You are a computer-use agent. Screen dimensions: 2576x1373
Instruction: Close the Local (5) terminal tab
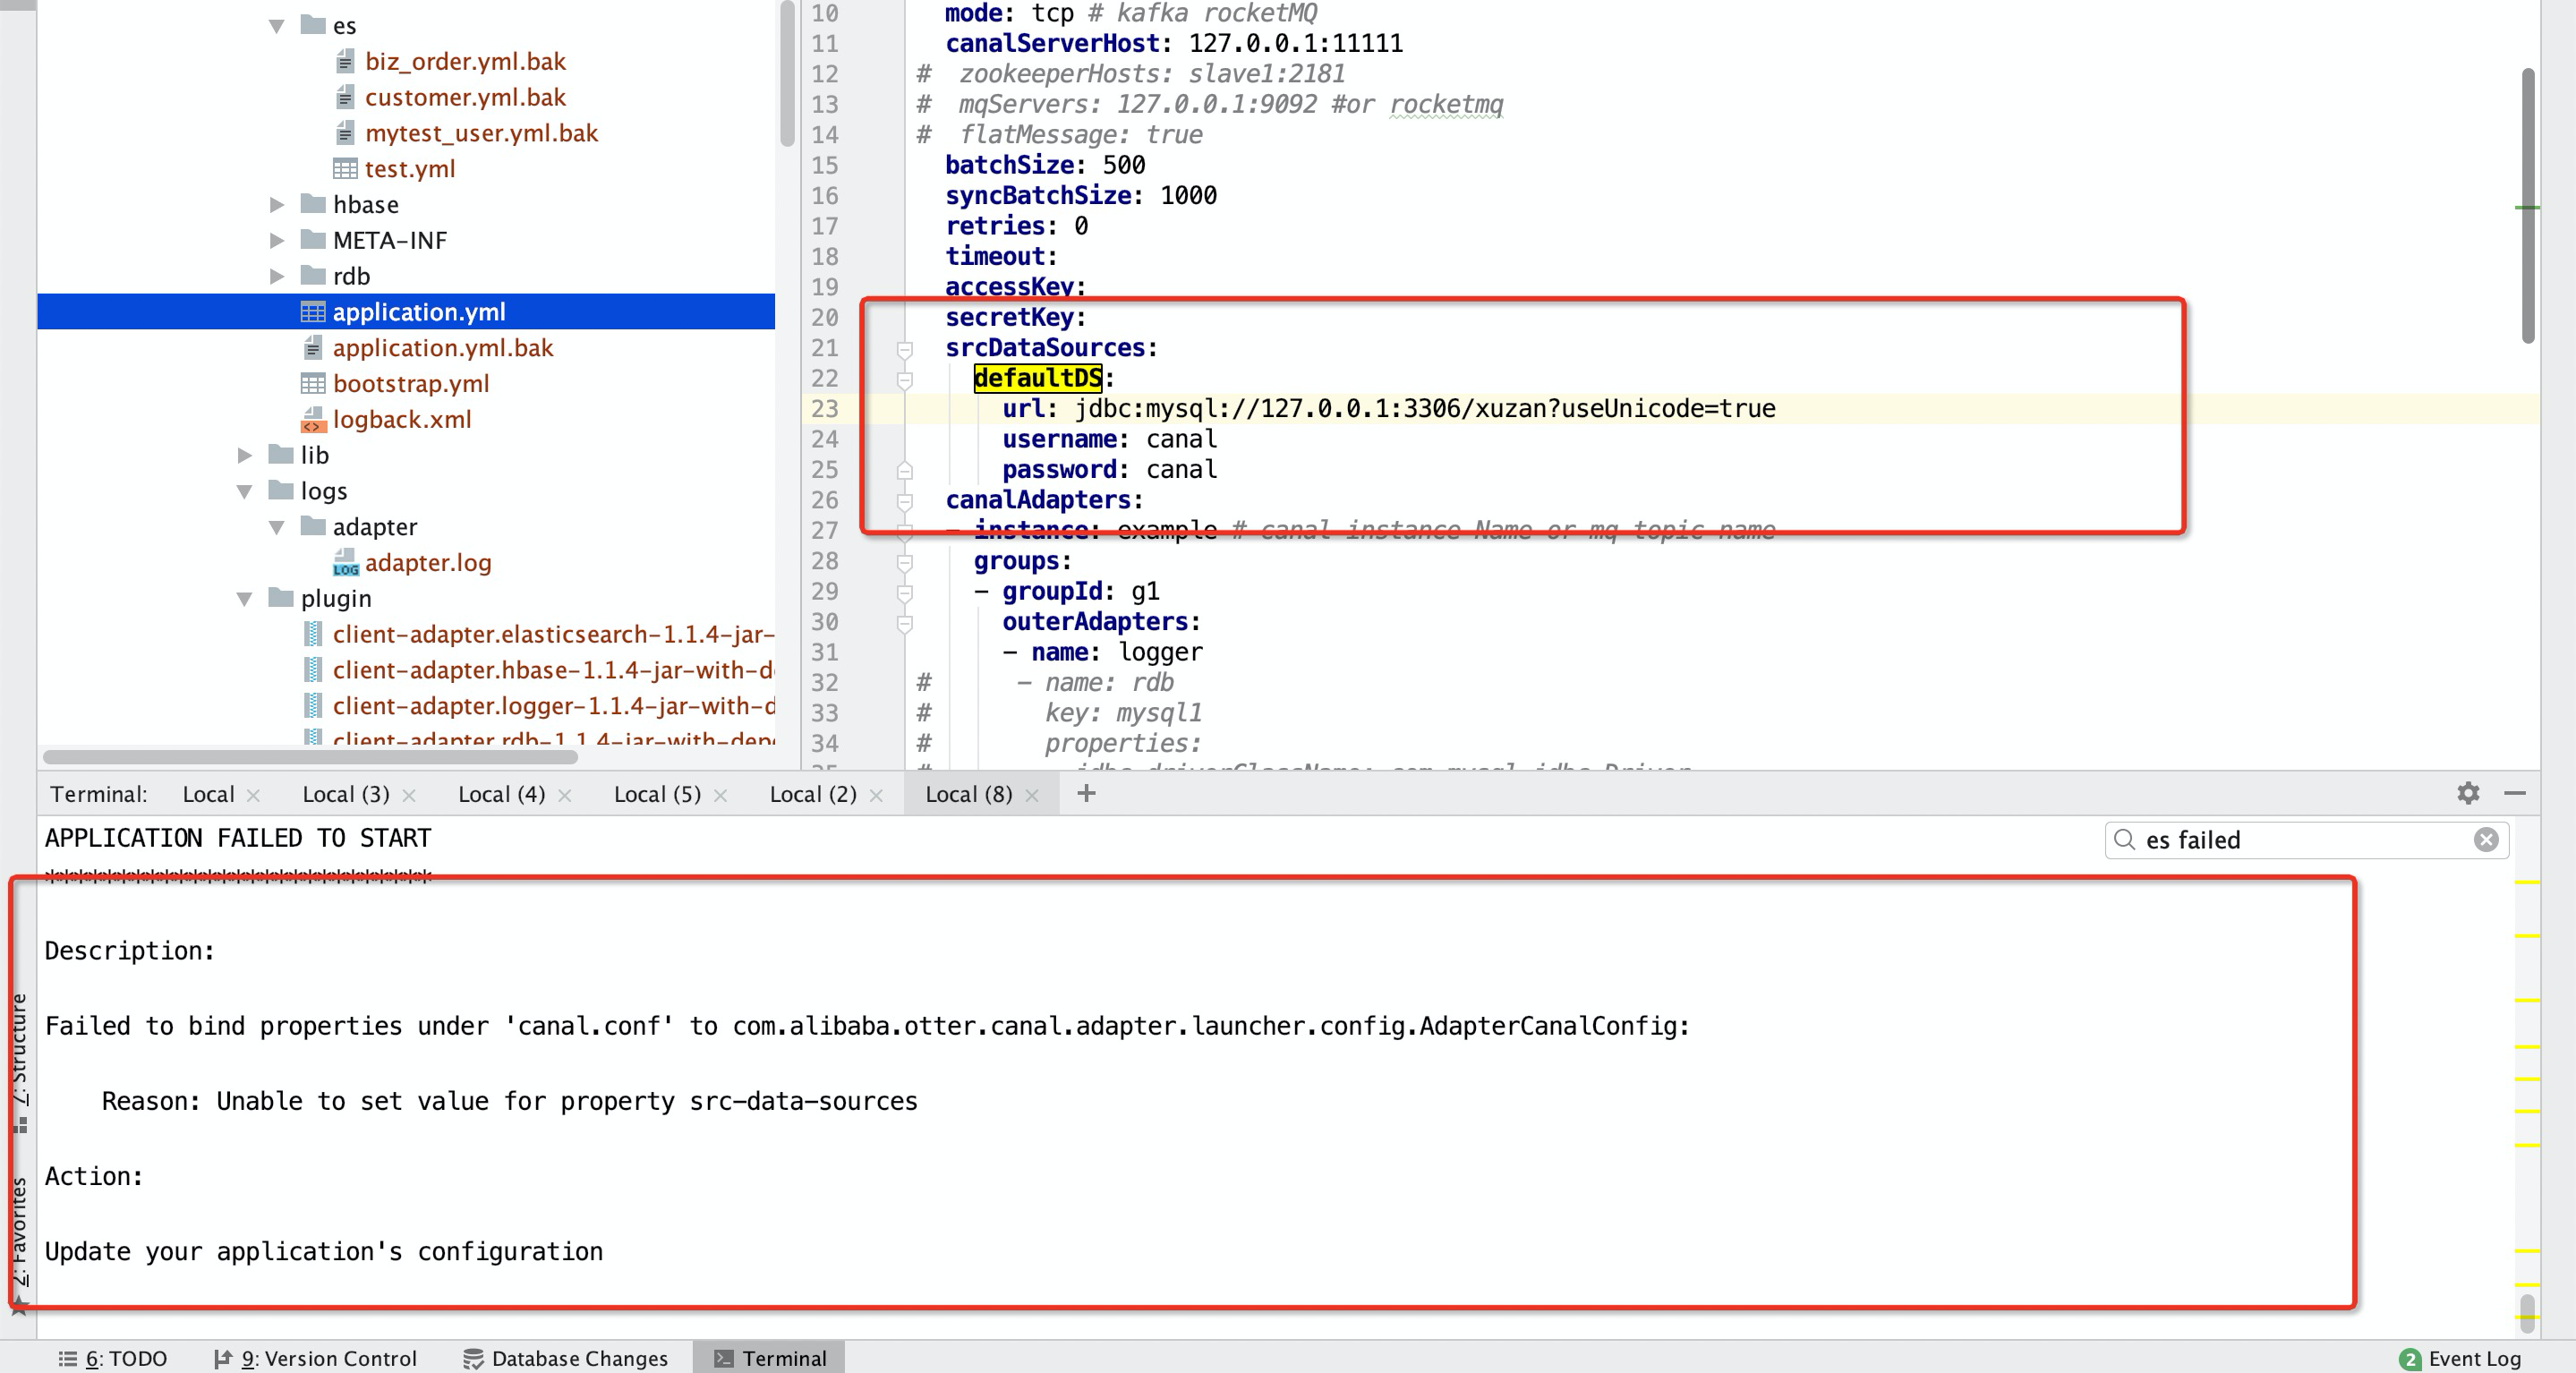point(721,796)
